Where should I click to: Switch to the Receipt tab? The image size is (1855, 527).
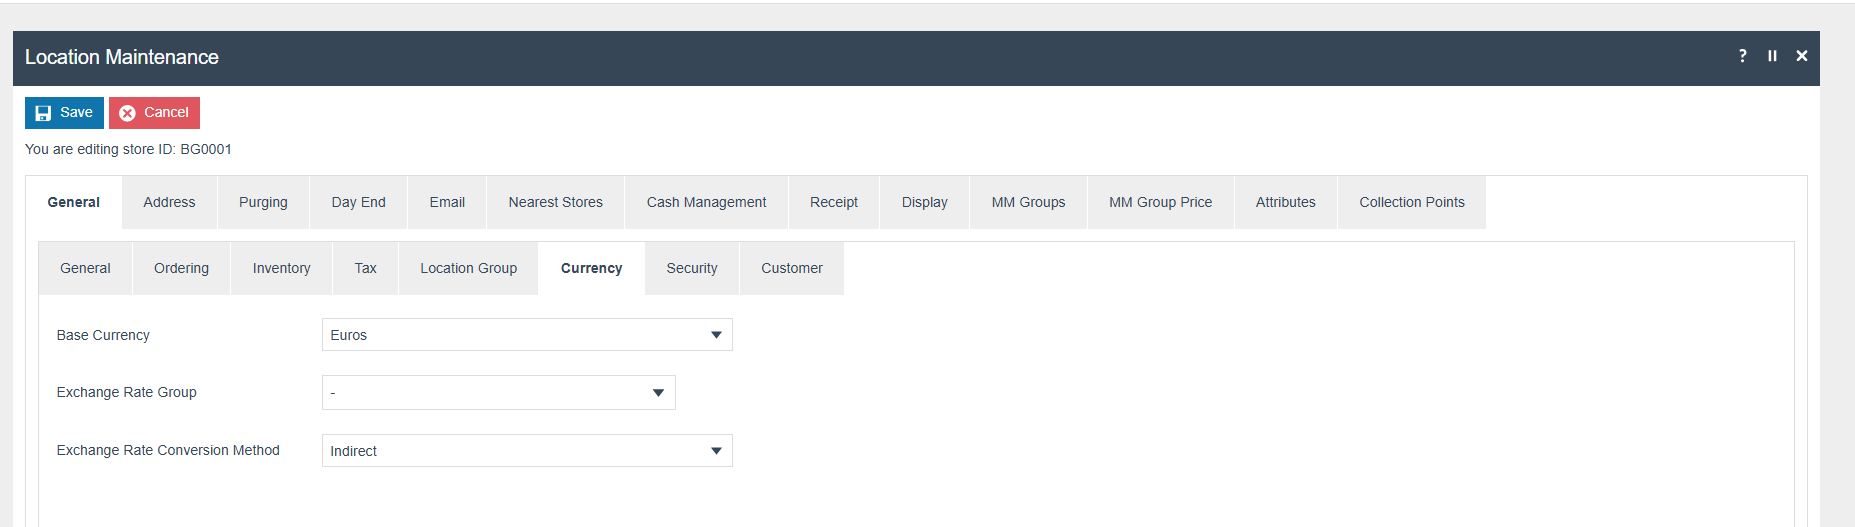(x=833, y=202)
